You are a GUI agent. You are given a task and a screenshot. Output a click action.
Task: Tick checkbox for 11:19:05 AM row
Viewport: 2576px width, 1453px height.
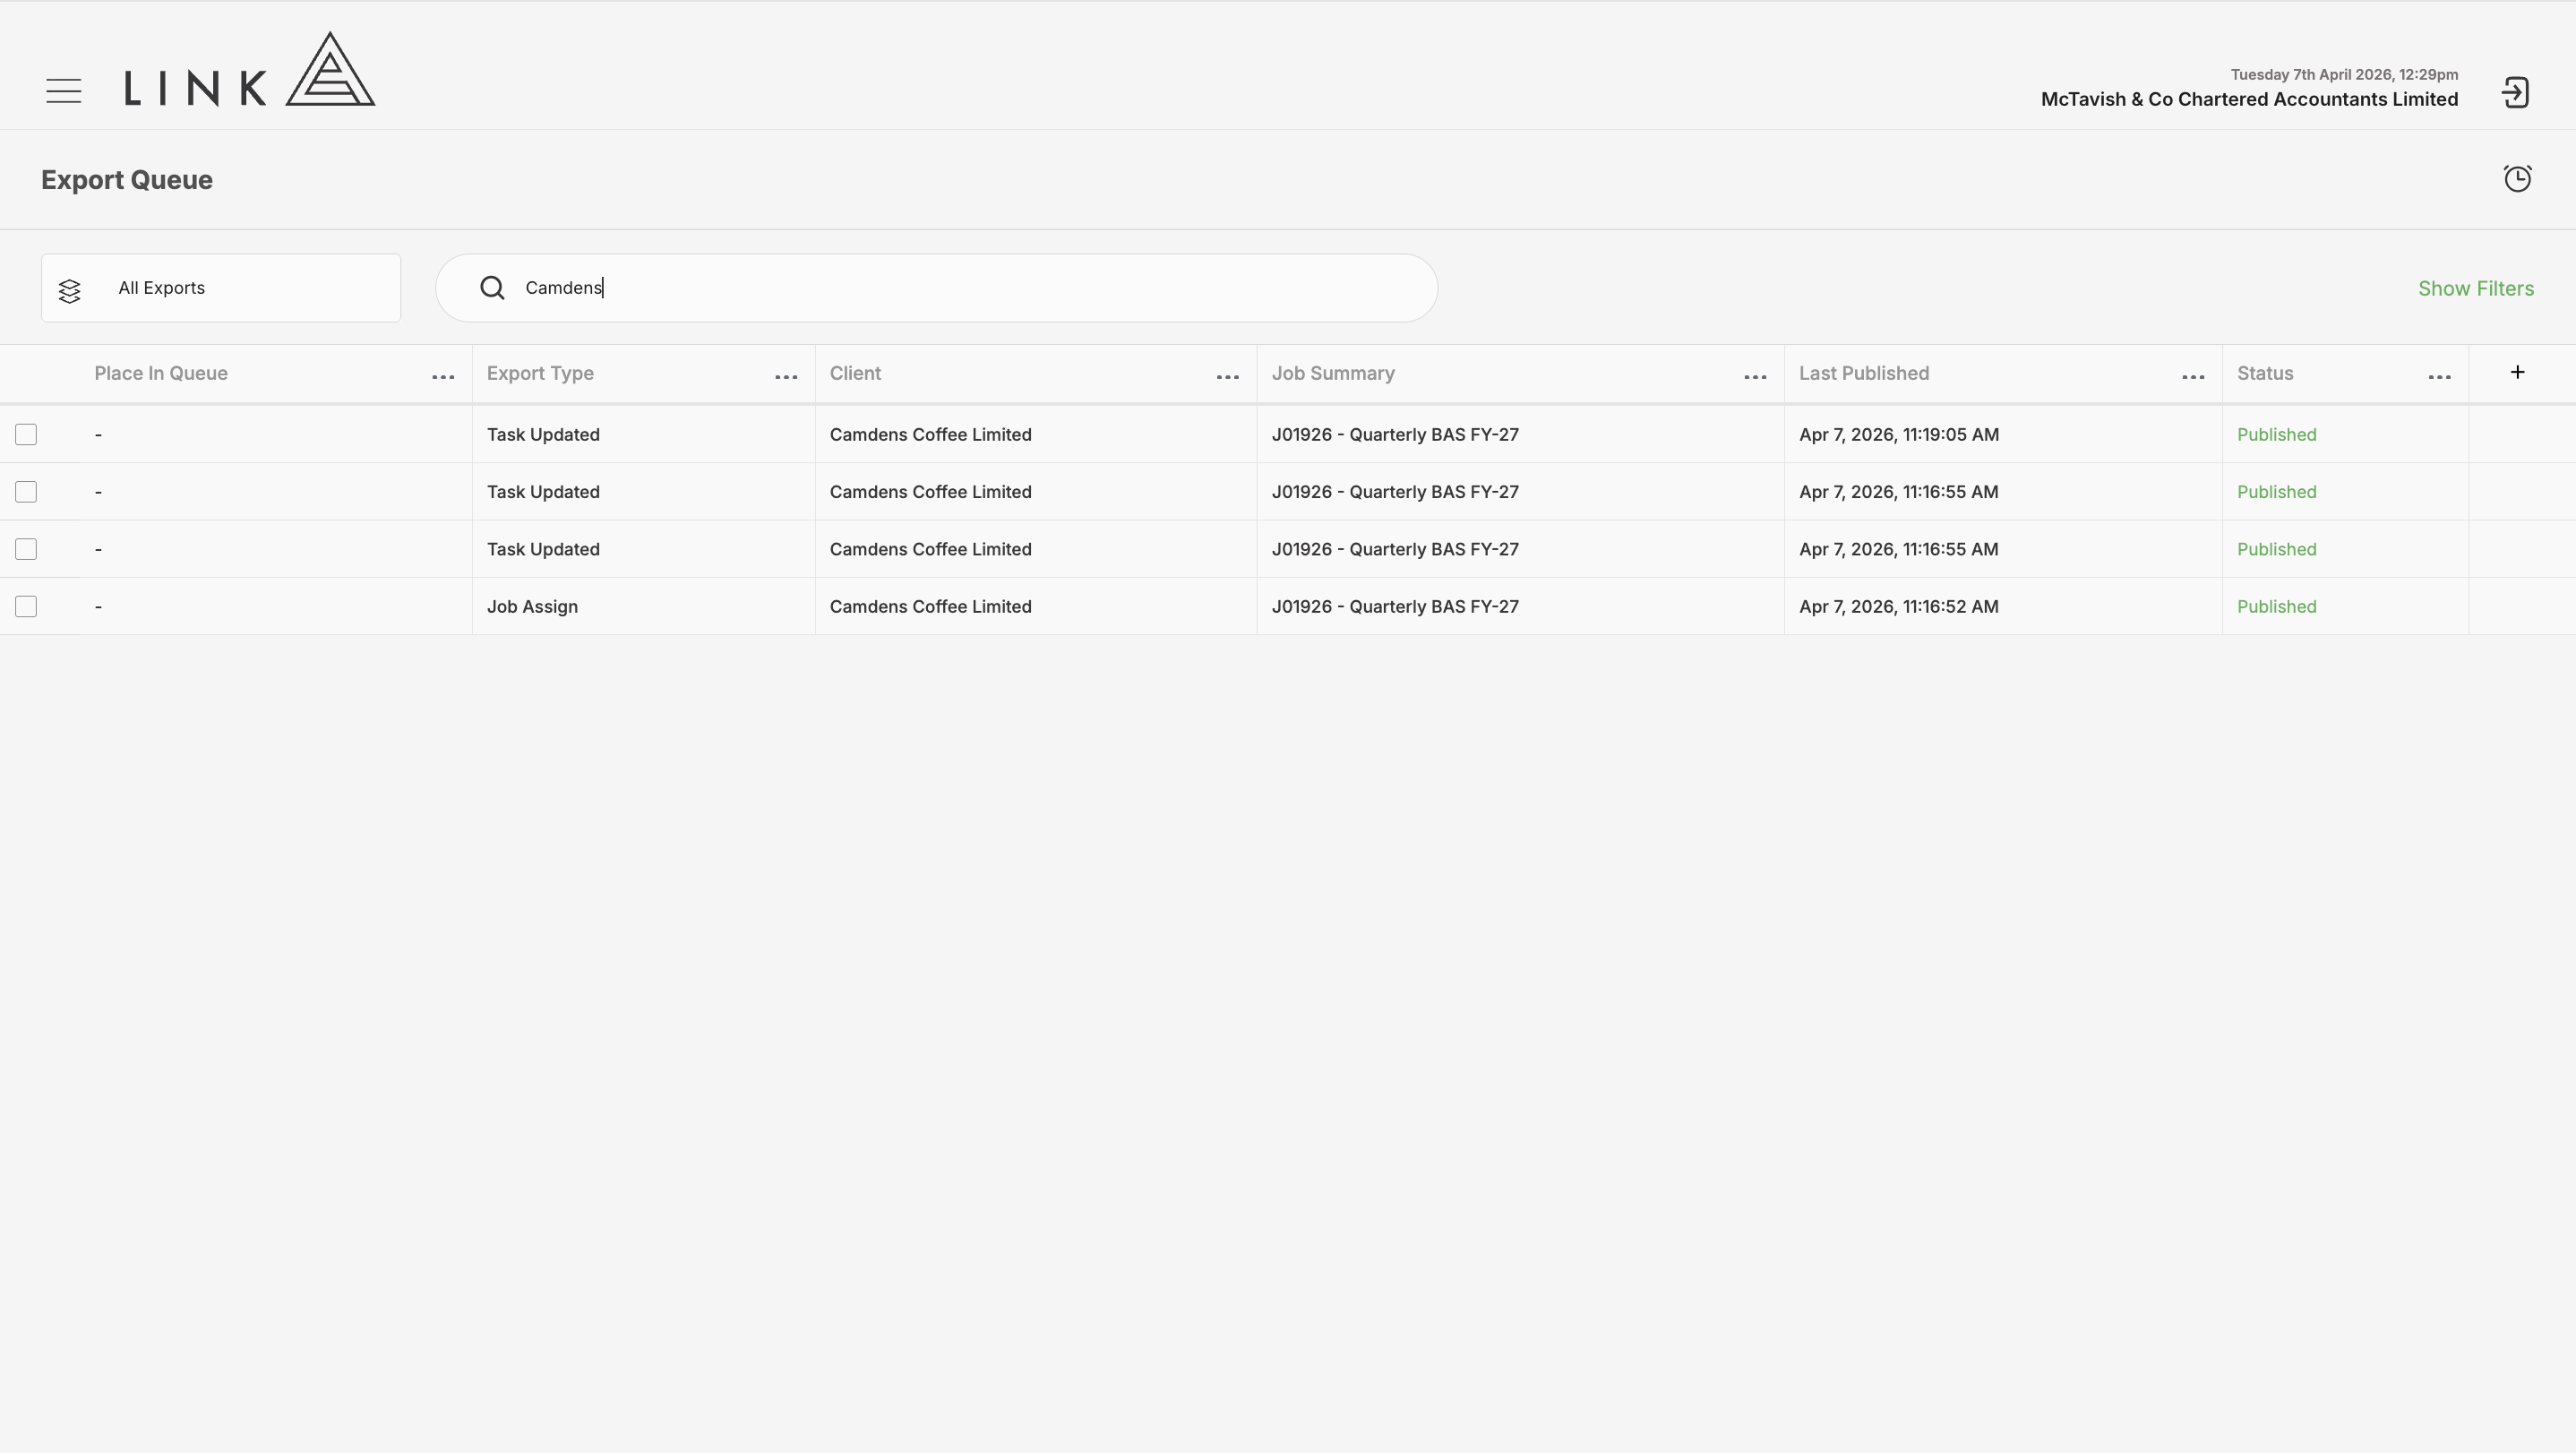[x=26, y=434]
